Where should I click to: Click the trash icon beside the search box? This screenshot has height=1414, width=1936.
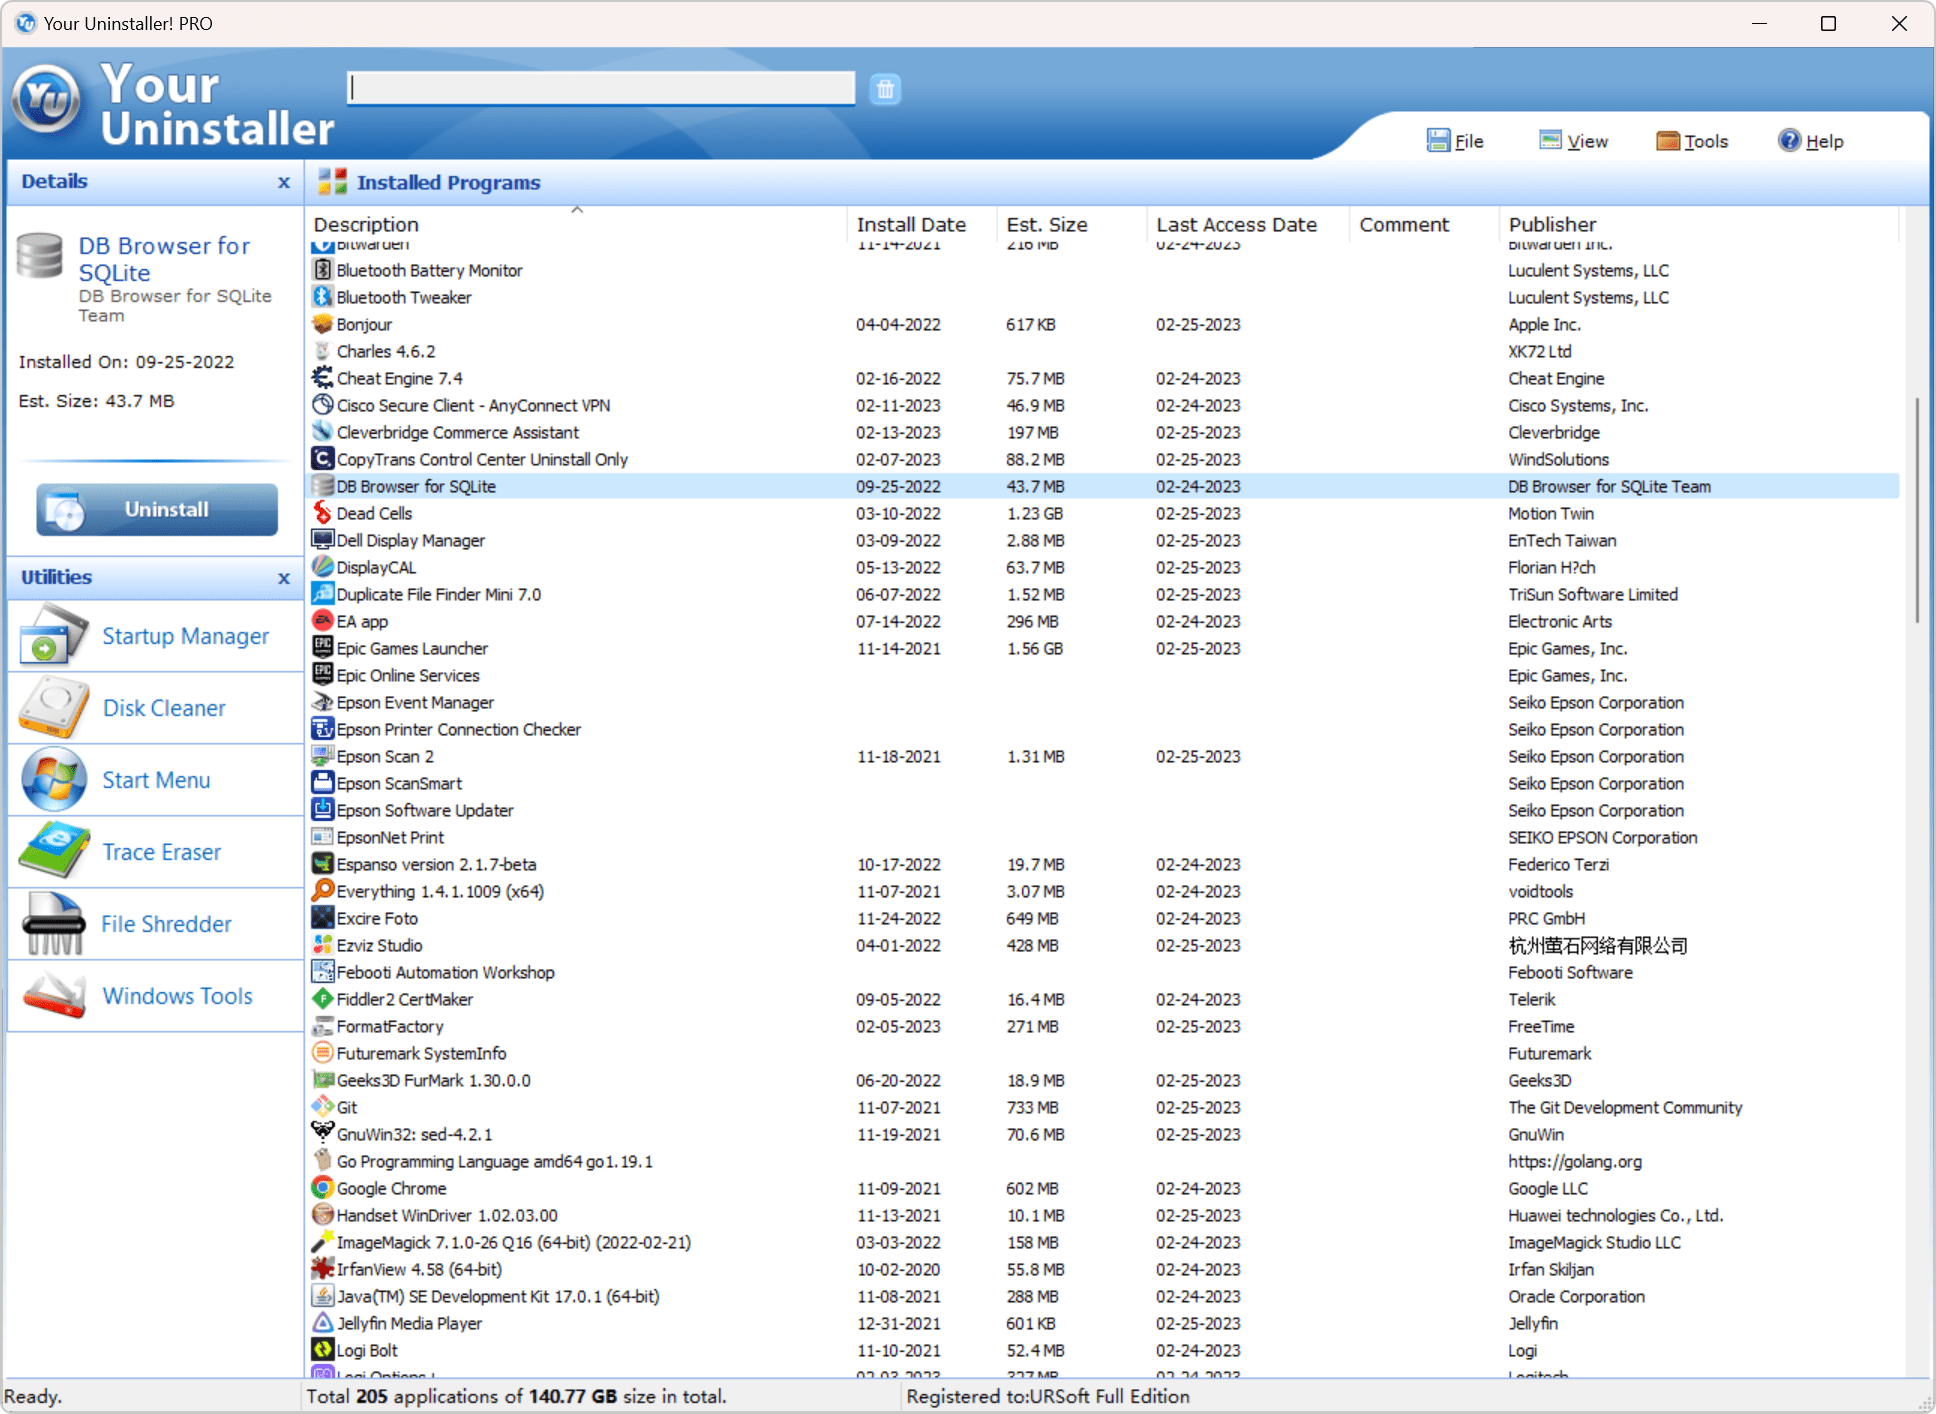tap(885, 90)
